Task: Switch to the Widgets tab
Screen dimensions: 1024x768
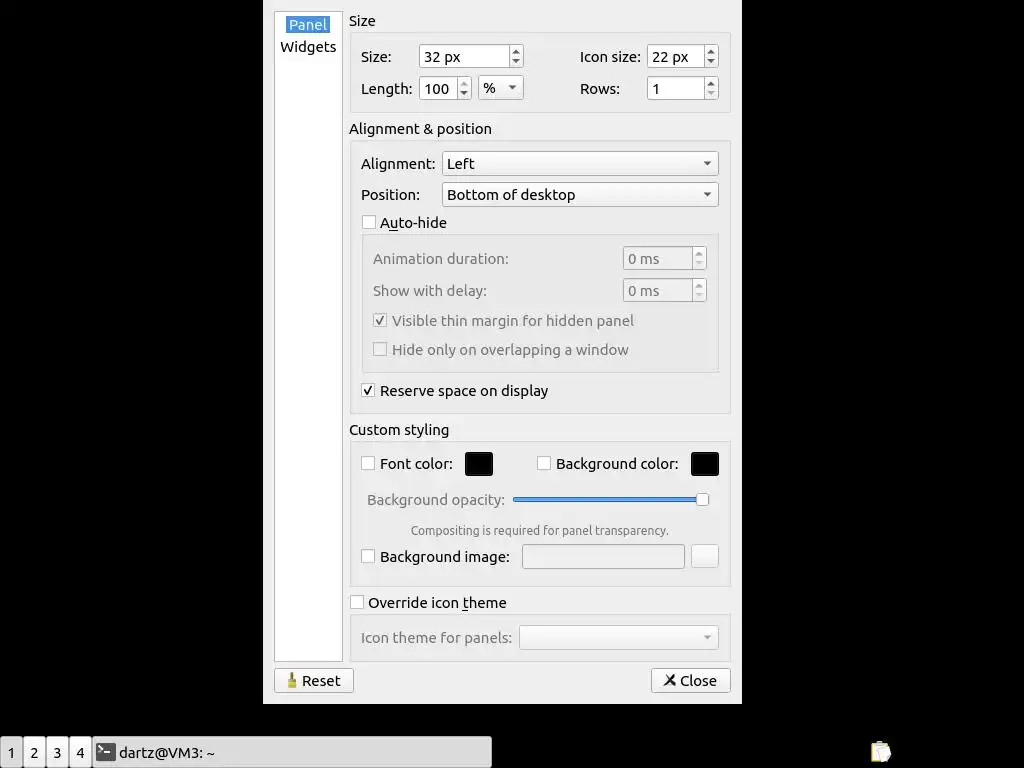Action: click(308, 47)
